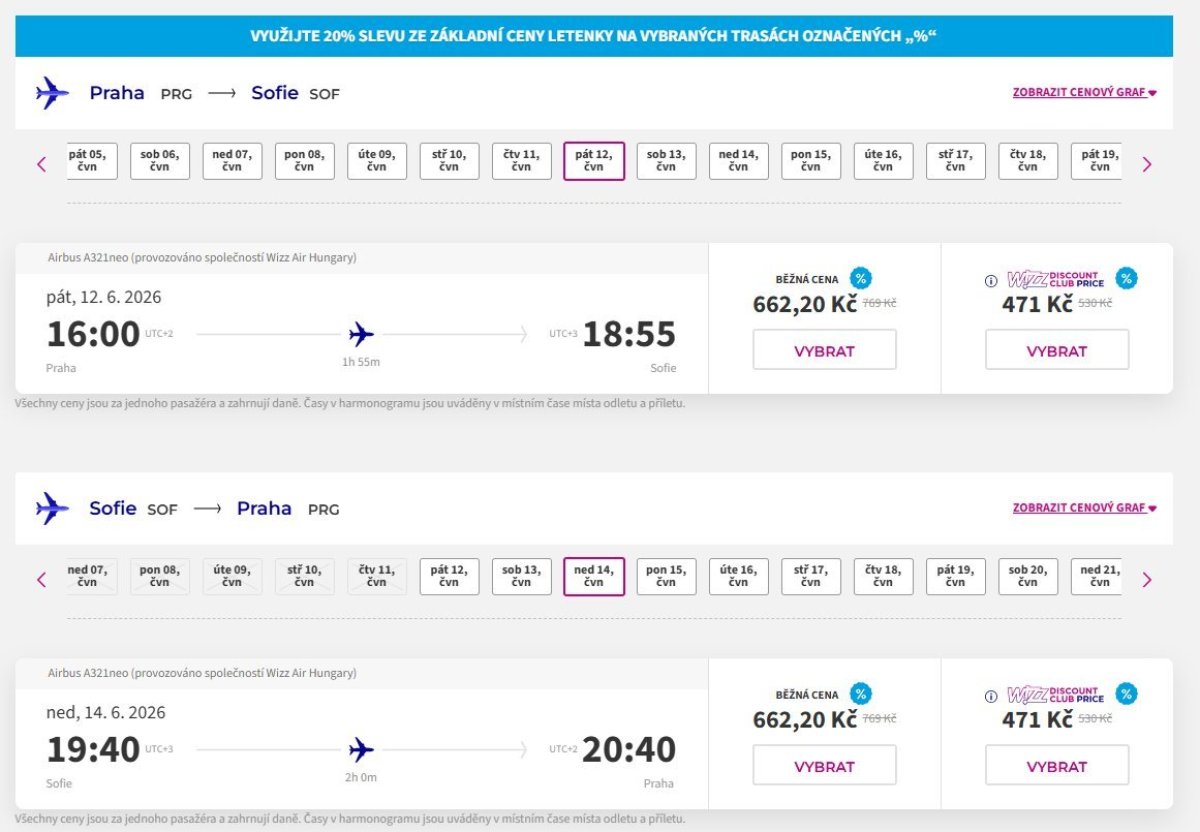Click the plane icon next to Sofie SOF heading

coord(52,508)
